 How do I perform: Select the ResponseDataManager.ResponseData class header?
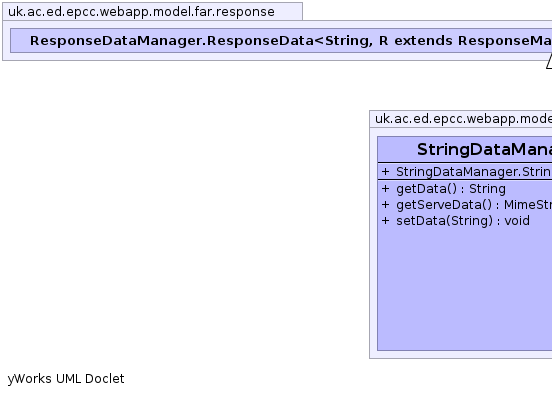[281, 41]
